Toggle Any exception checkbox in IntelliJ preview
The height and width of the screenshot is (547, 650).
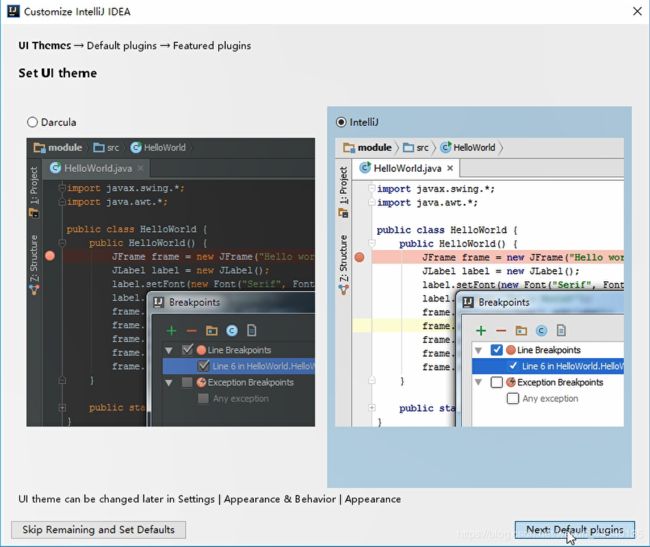tap(513, 399)
